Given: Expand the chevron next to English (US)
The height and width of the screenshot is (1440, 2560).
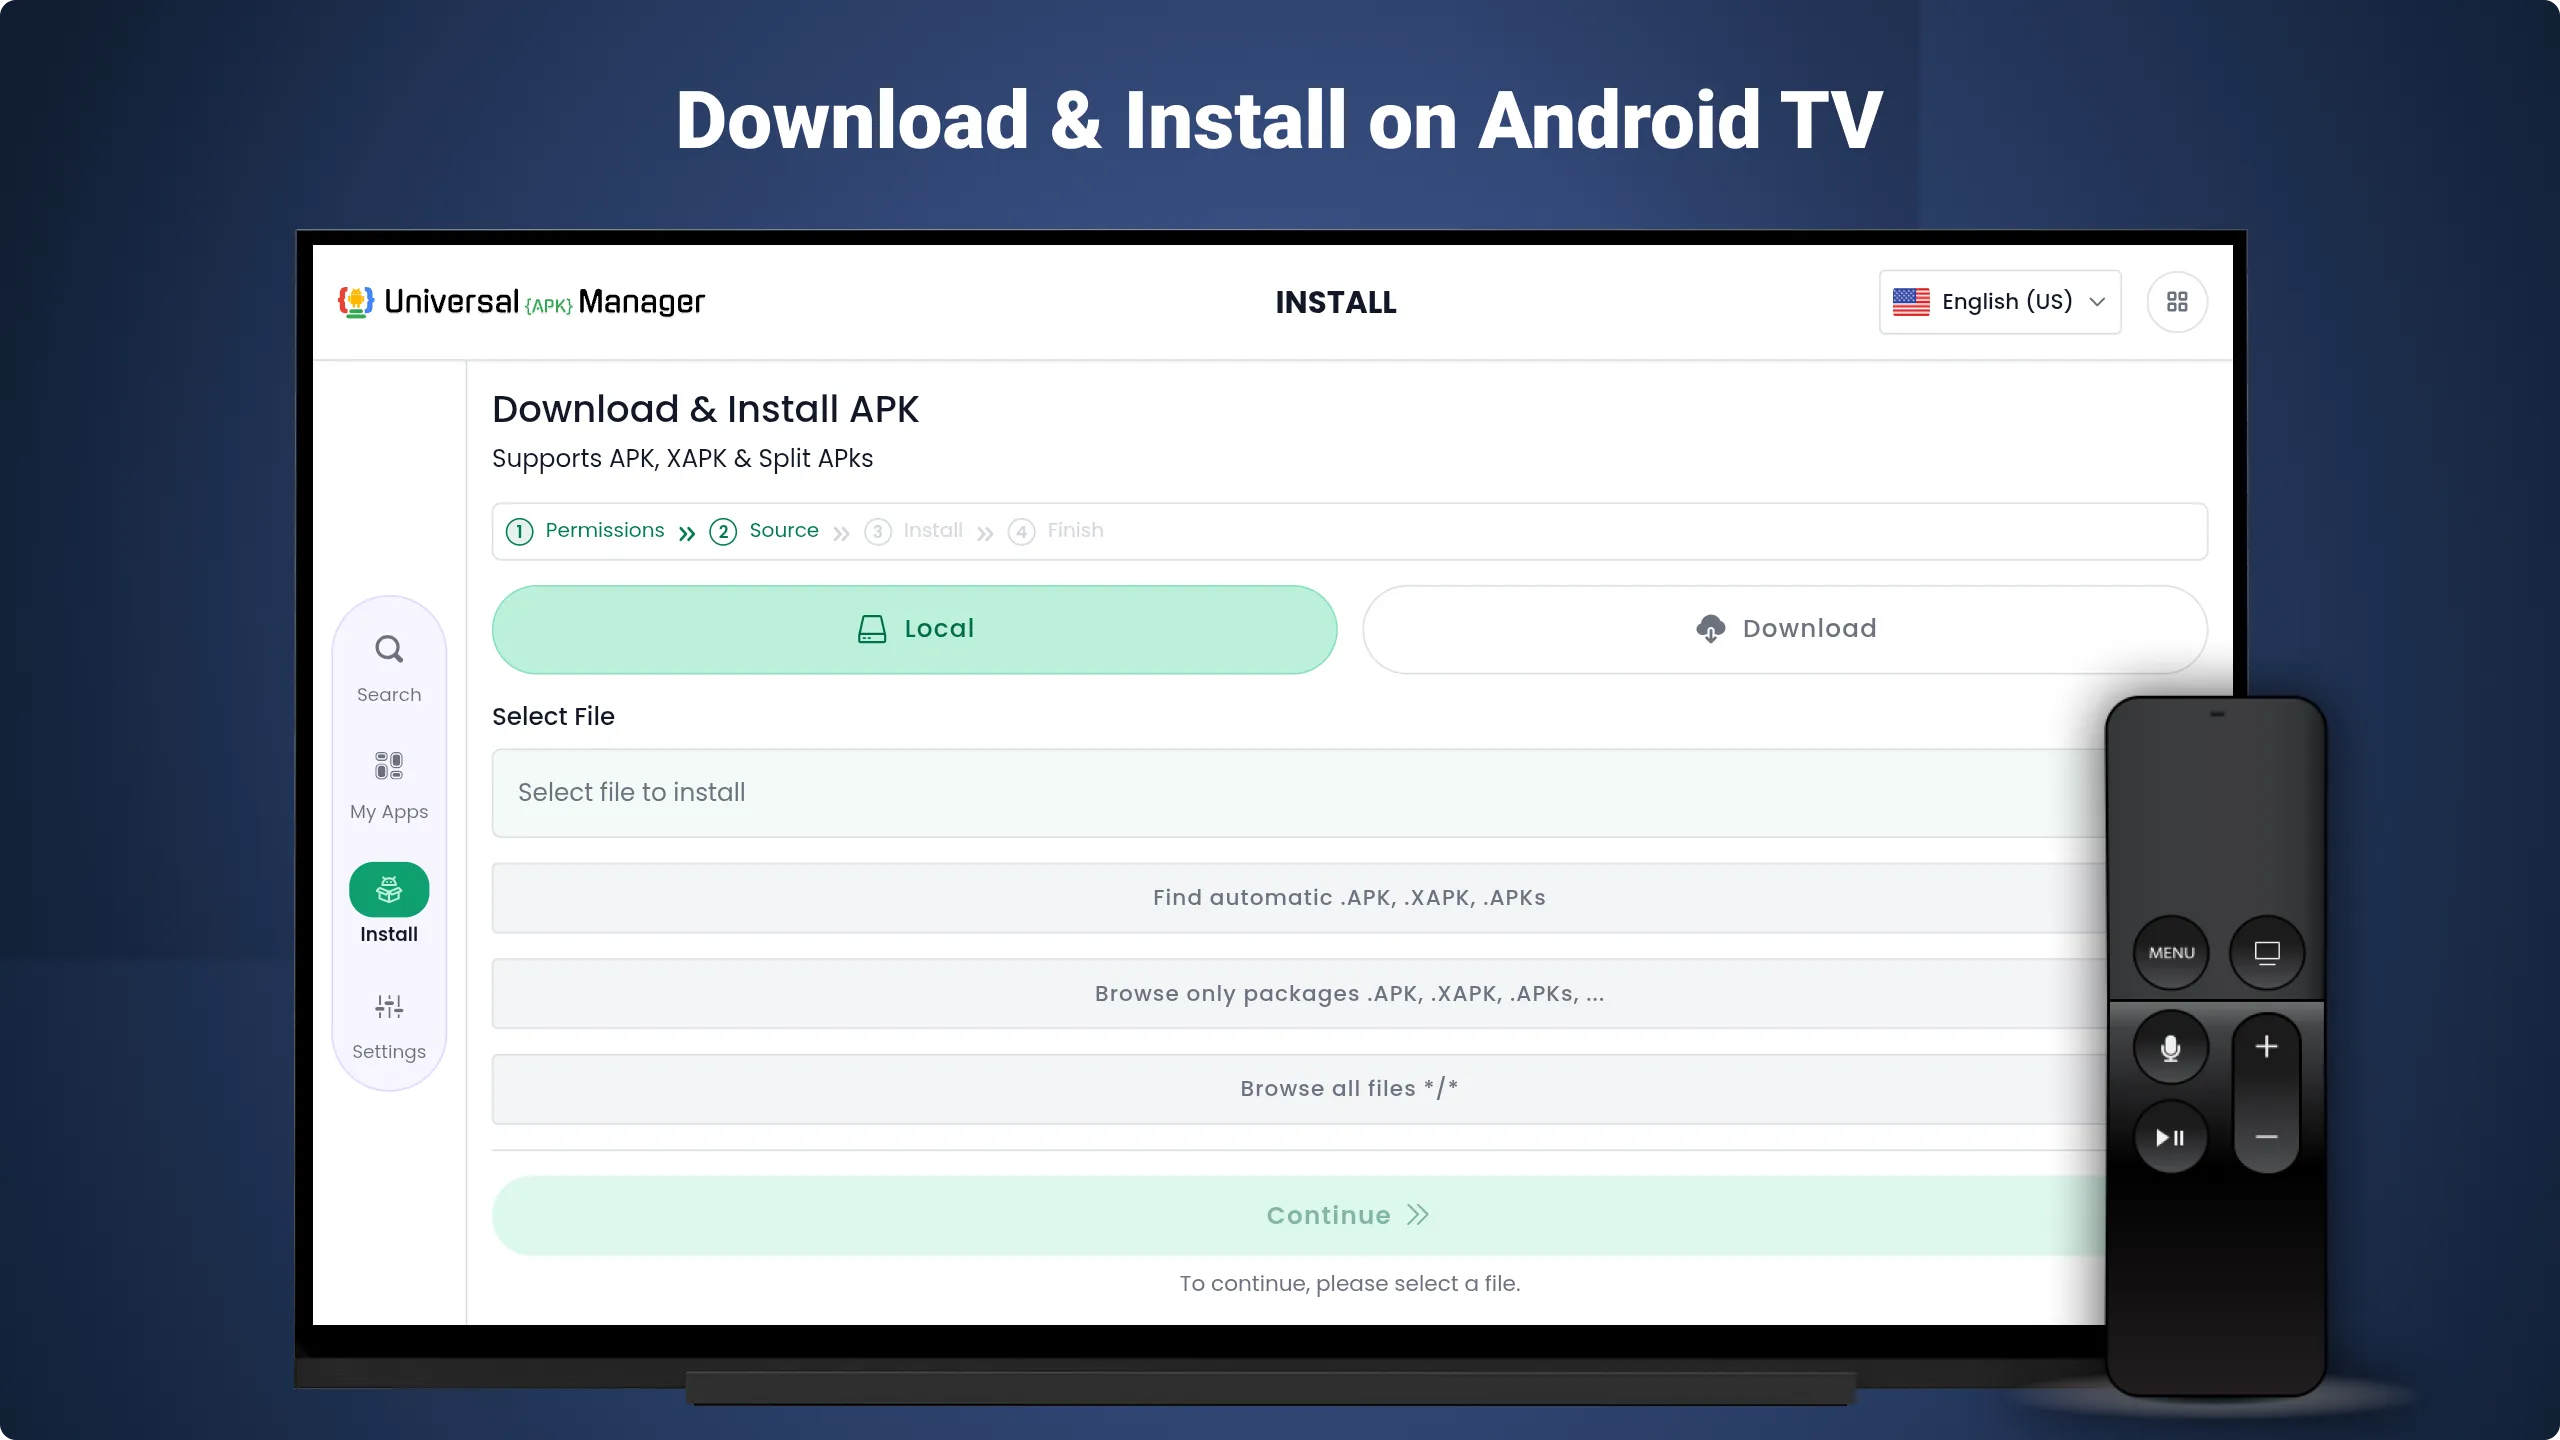Looking at the screenshot, I should (x=2095, y=301).
